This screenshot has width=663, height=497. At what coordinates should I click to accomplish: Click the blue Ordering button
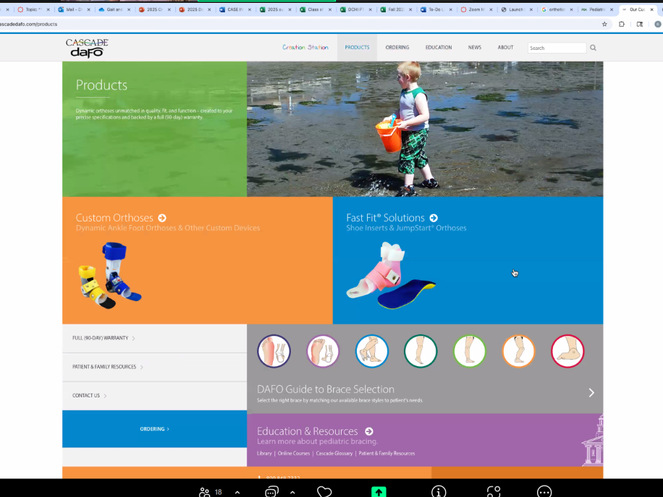pos(154,429)
